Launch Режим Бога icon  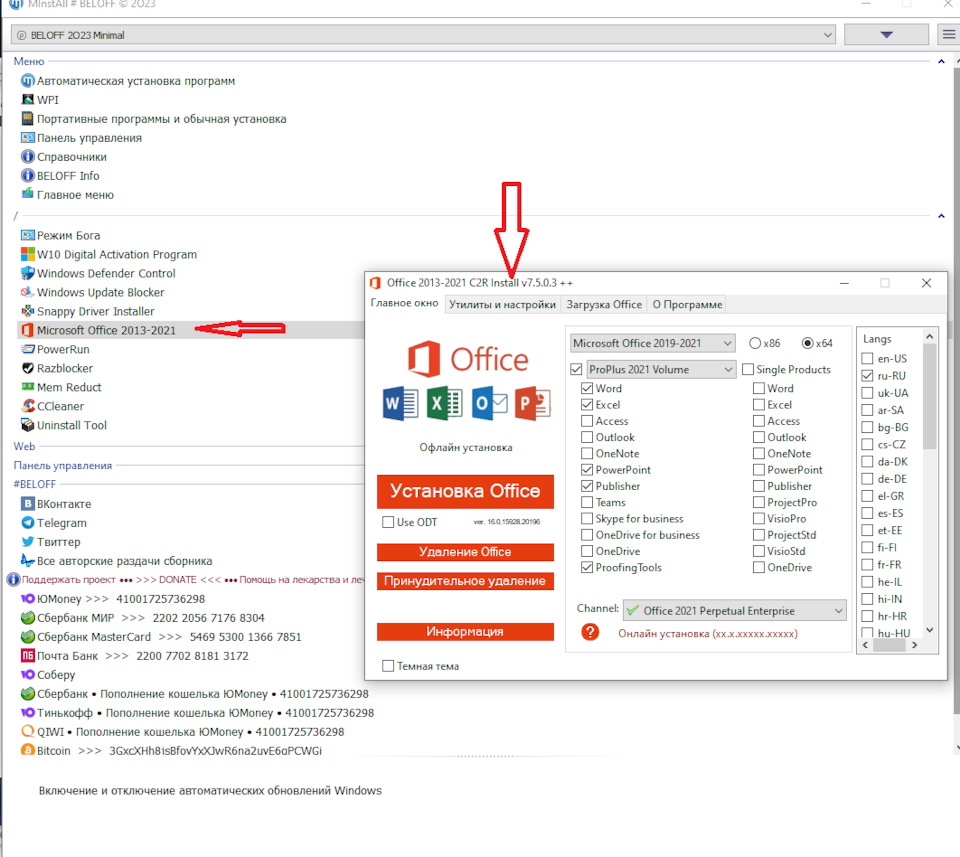click(x=28, y=235)
